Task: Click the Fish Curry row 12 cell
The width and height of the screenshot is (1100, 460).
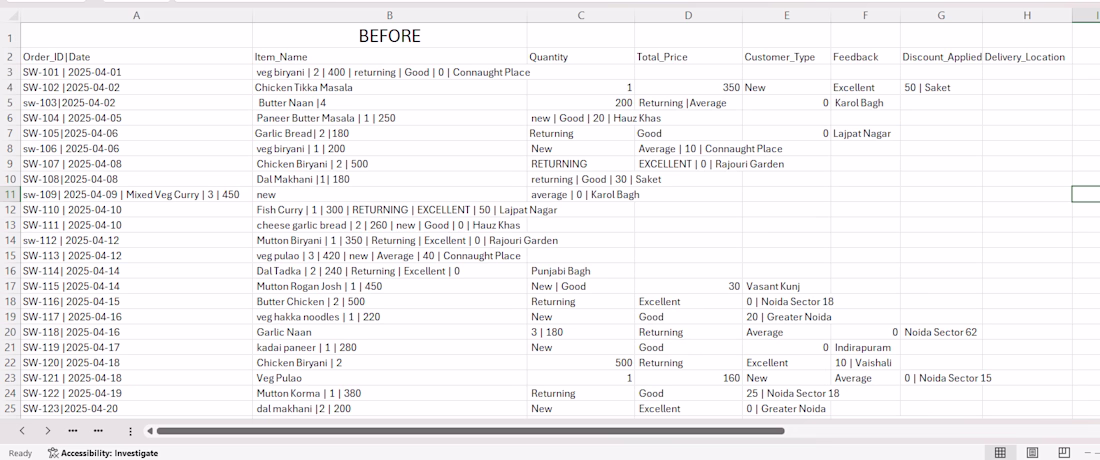Action: coord(389,210)
